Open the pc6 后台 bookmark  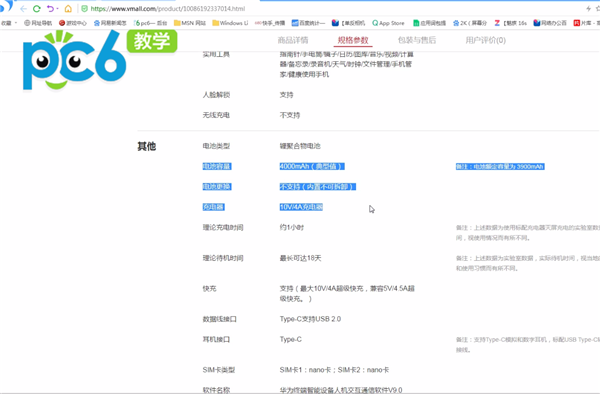tap(150, 23)
